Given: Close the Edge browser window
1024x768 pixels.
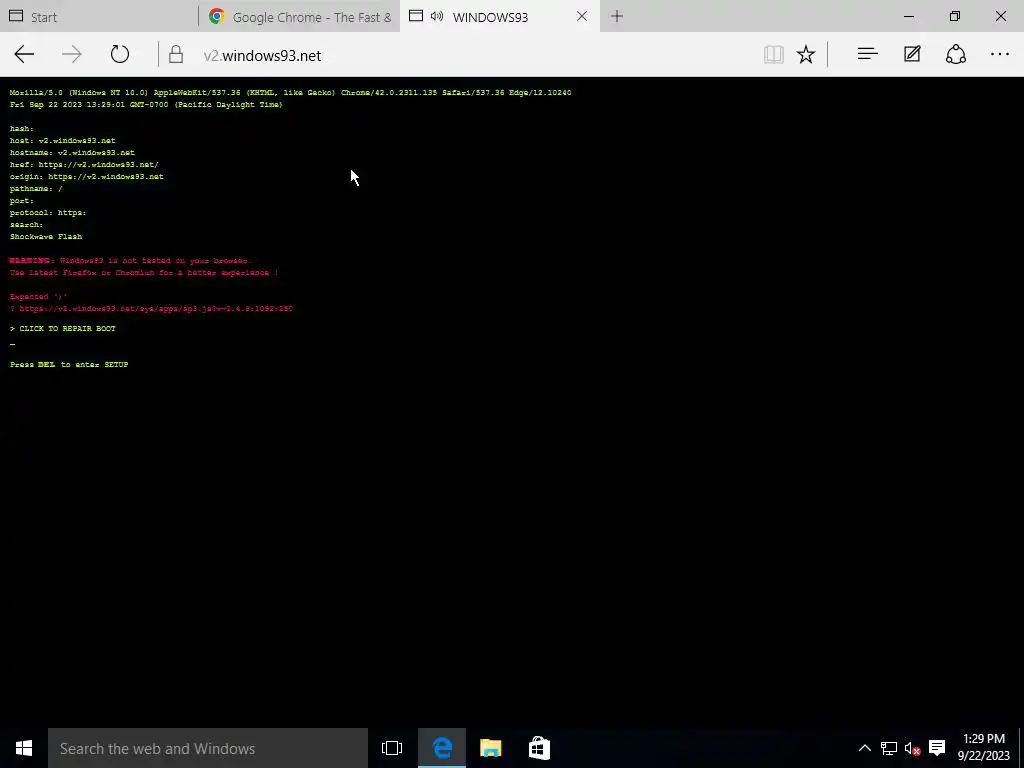Looking at the screenshot, I should [1000, 16].
